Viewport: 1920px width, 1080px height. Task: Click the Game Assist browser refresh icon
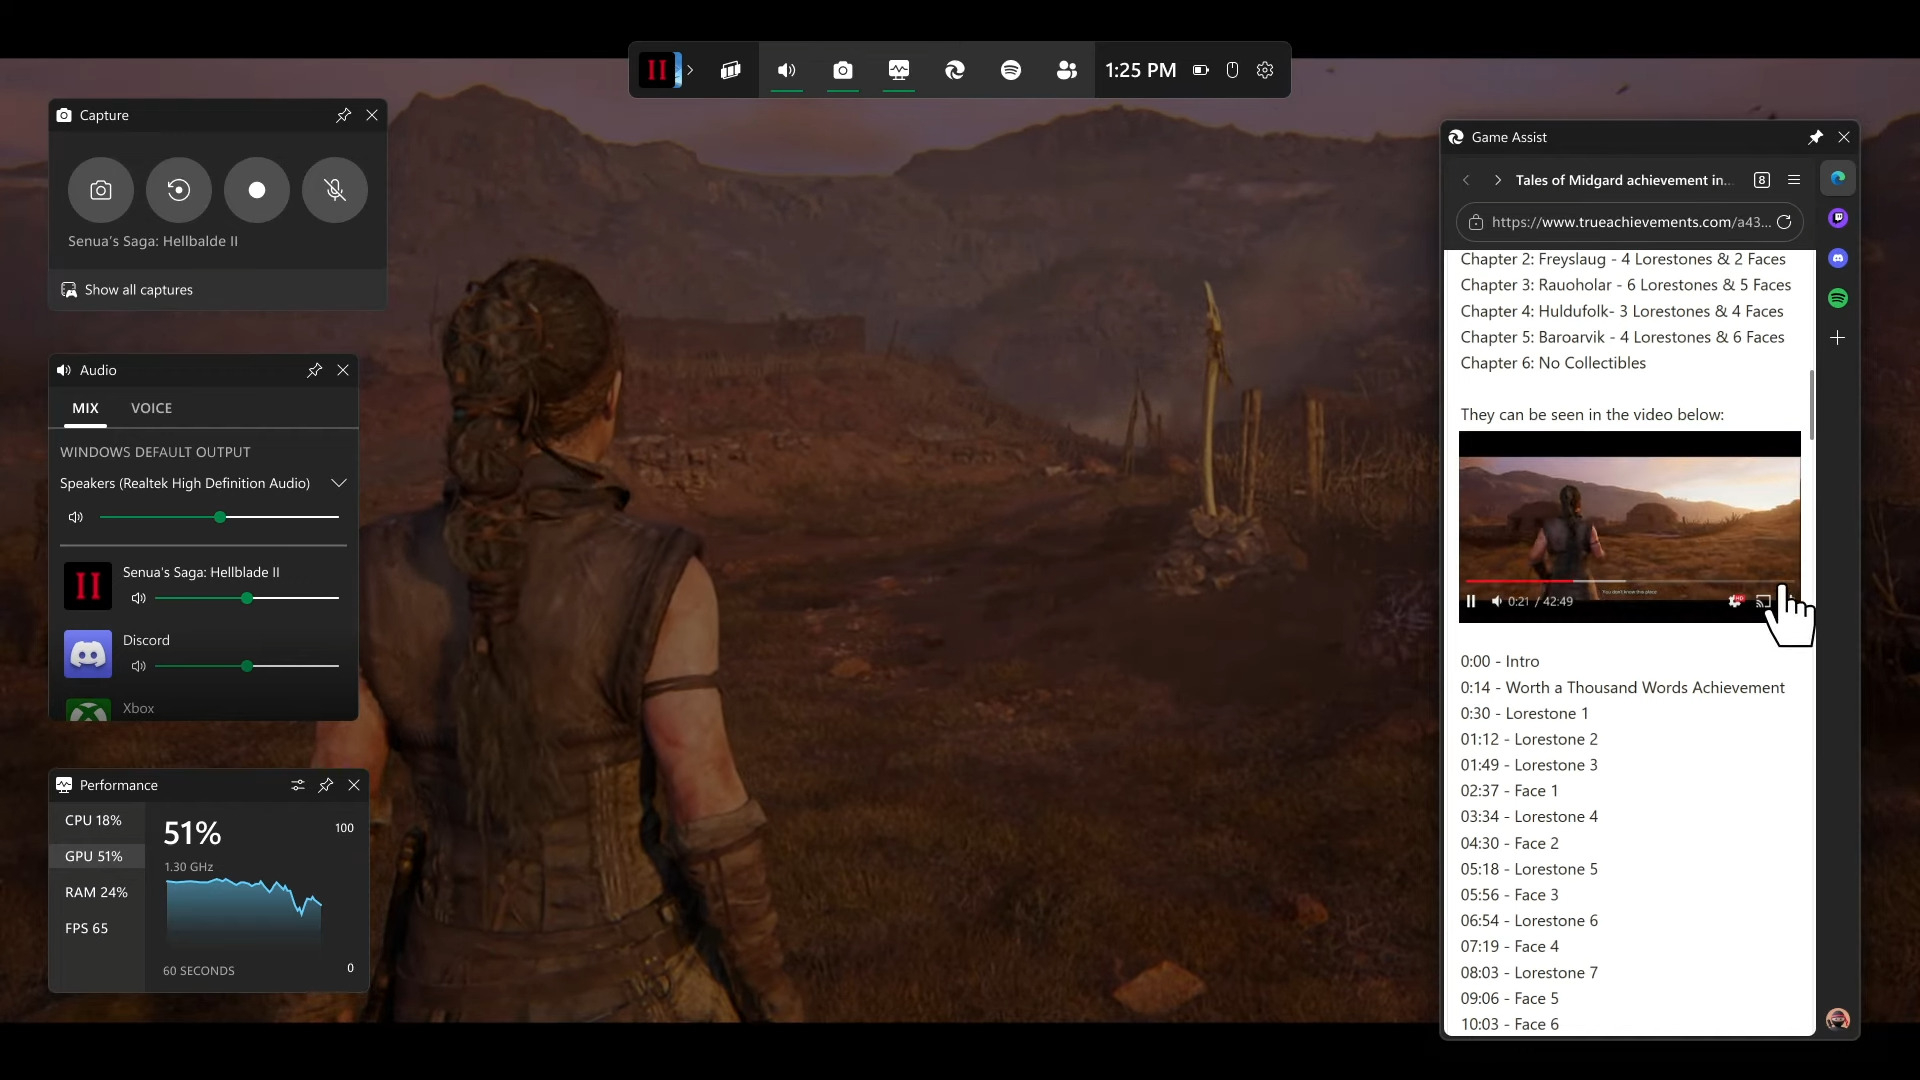pyautogui.click(x=1785, y=220)
